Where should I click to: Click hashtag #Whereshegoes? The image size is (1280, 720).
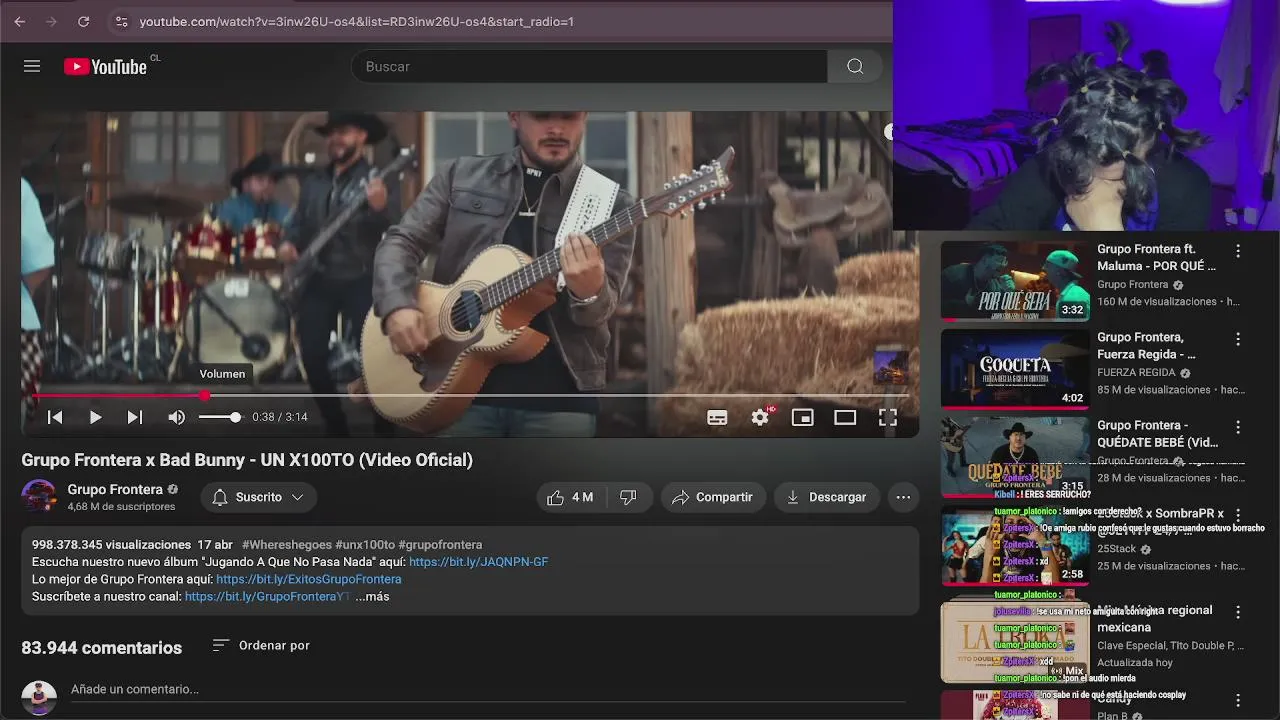click(x=287, y=545)
